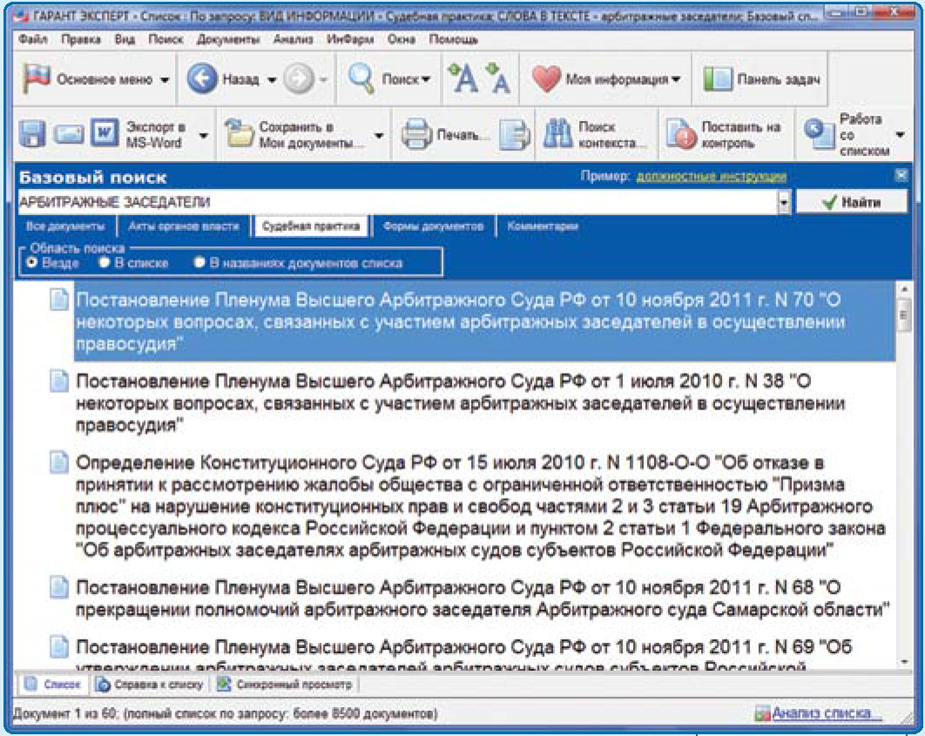The height and width of the screenshot is (736, 925).
Task: Open the Анализ списка link
Action: (820, 714)
